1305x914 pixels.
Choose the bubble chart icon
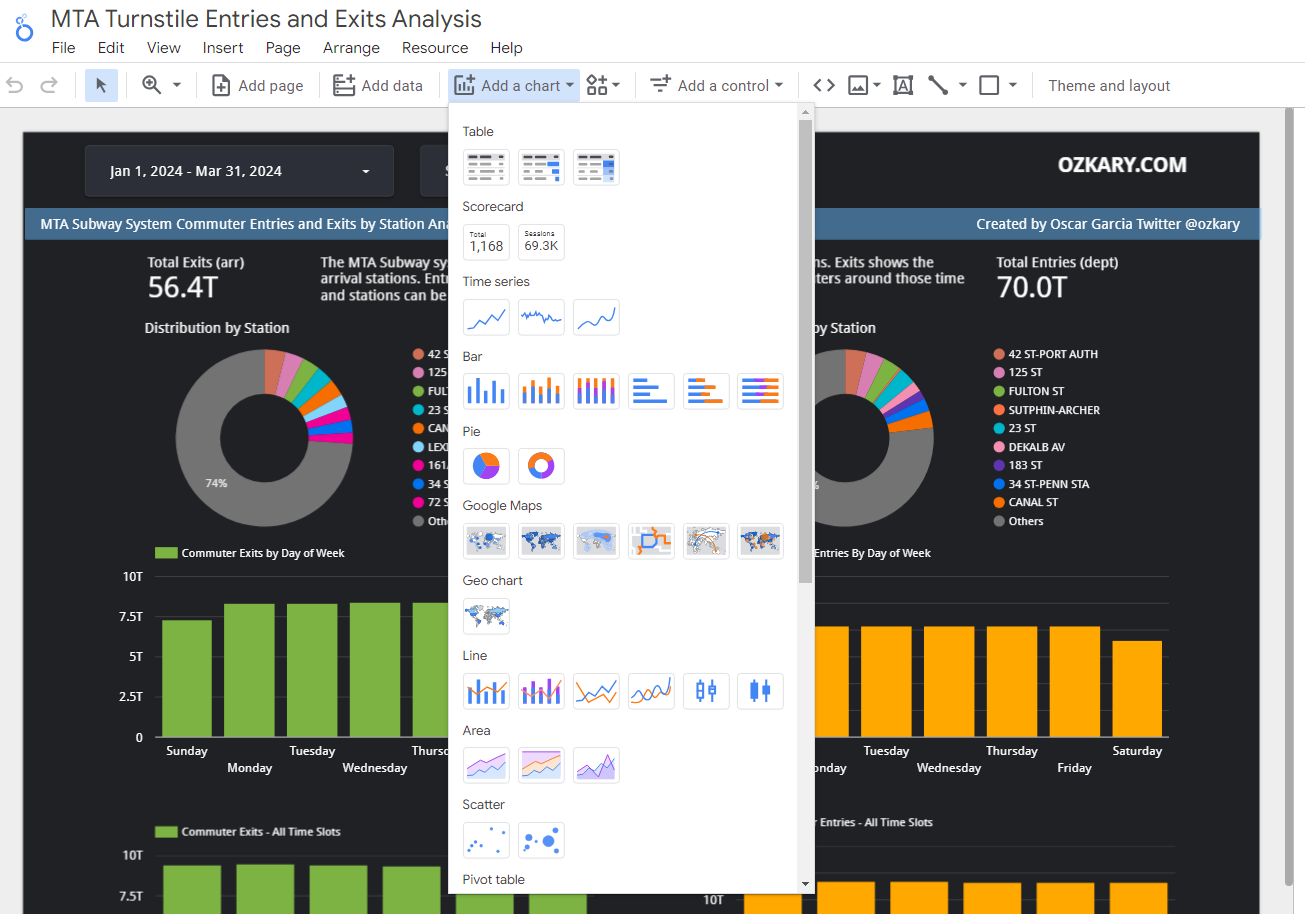pos(541,840)
